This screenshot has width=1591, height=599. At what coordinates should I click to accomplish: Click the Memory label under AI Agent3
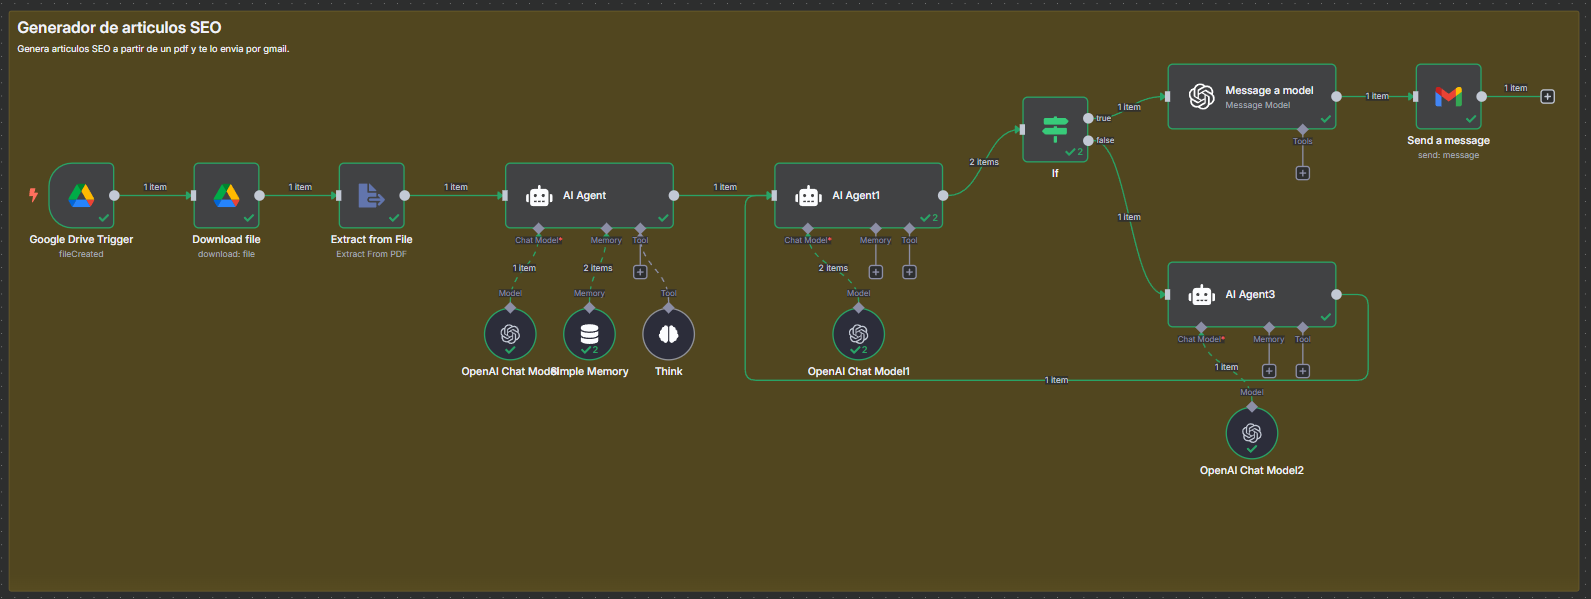tap(1269, 339)
